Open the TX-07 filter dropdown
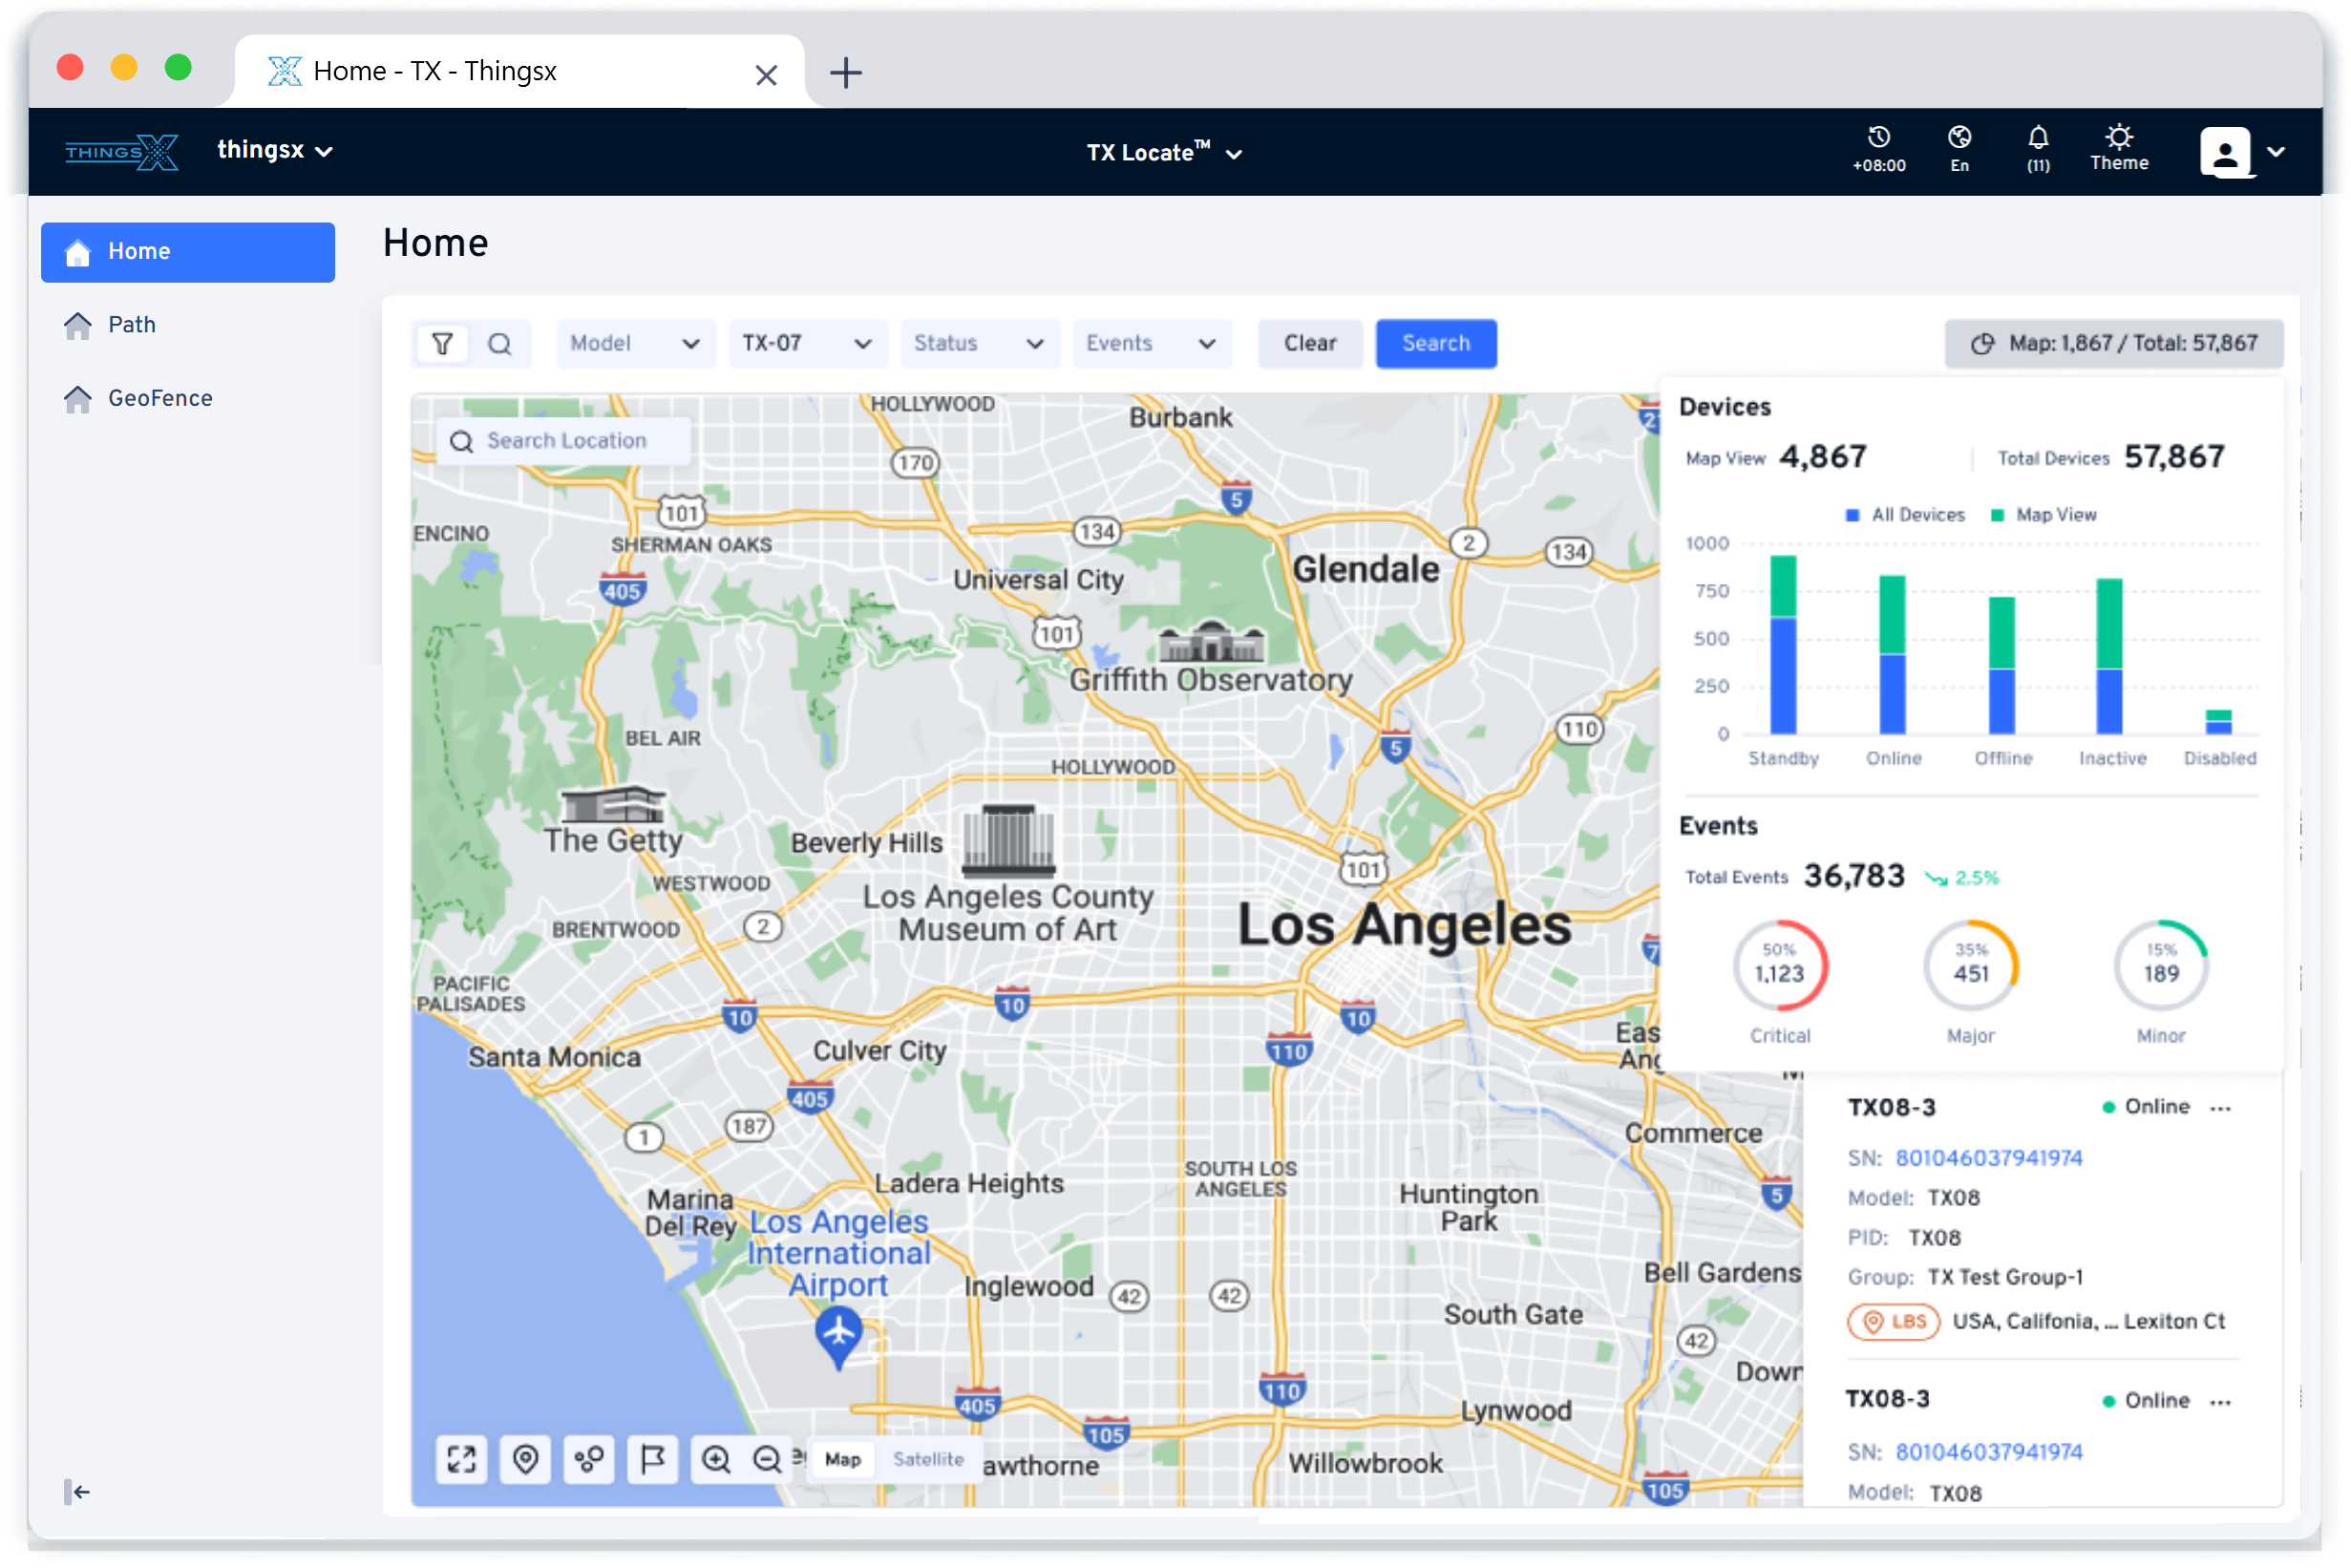 click(807, 344)
